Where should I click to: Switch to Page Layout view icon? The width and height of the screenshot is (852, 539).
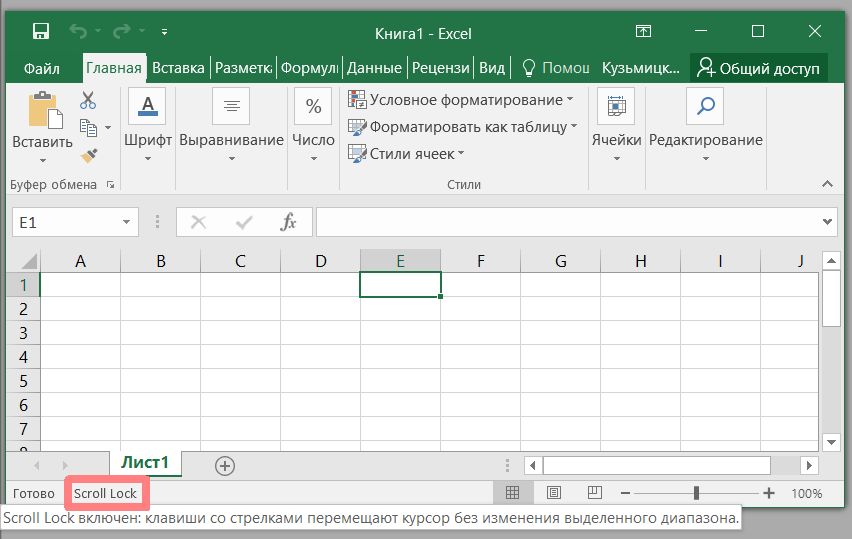[554, 493]
